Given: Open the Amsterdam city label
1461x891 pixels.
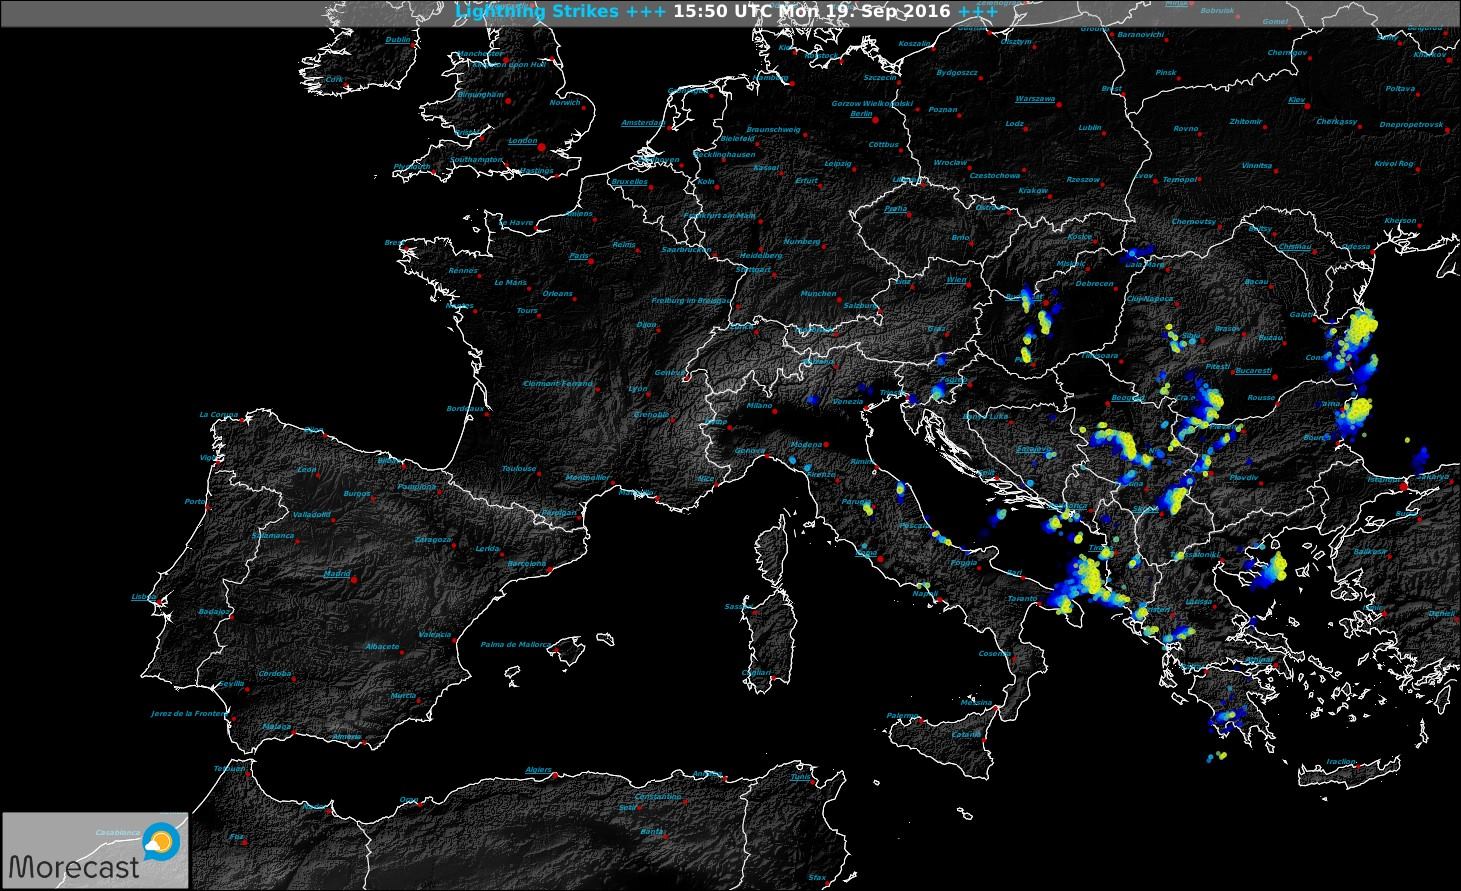Looking at the screenshot, I should coord(642,123).
